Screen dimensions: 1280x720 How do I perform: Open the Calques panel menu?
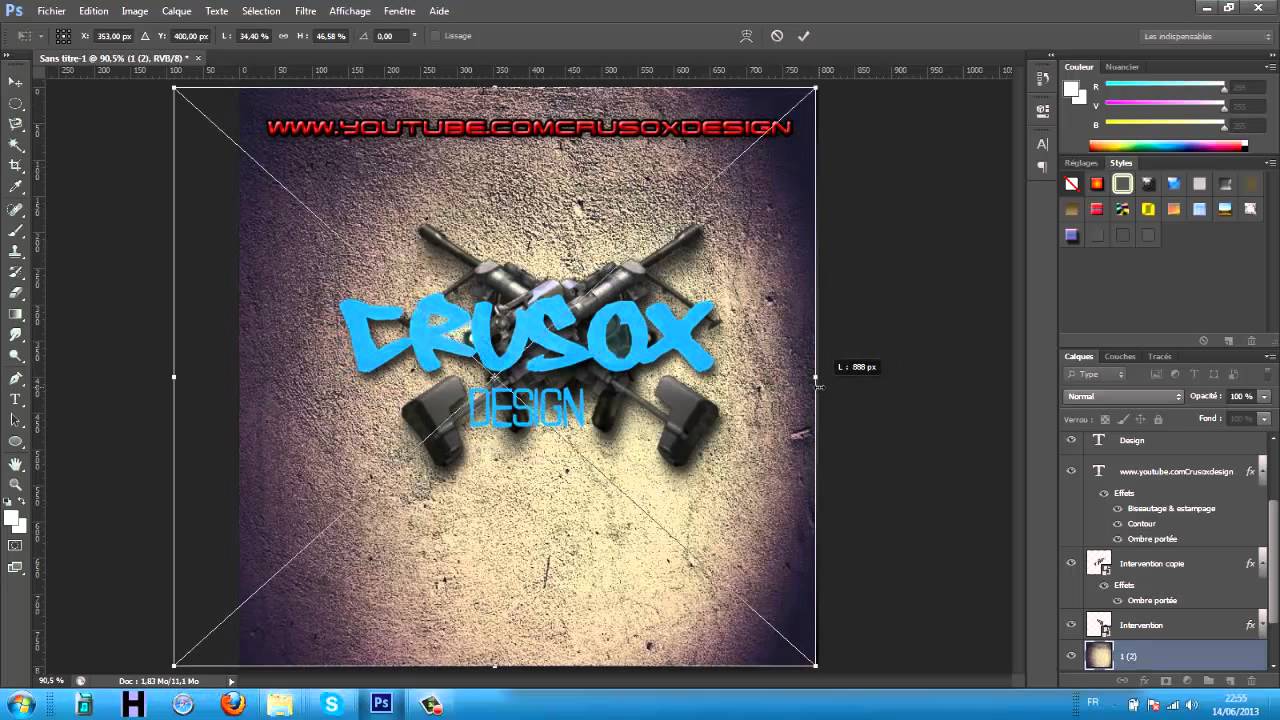pos(1270,357)
